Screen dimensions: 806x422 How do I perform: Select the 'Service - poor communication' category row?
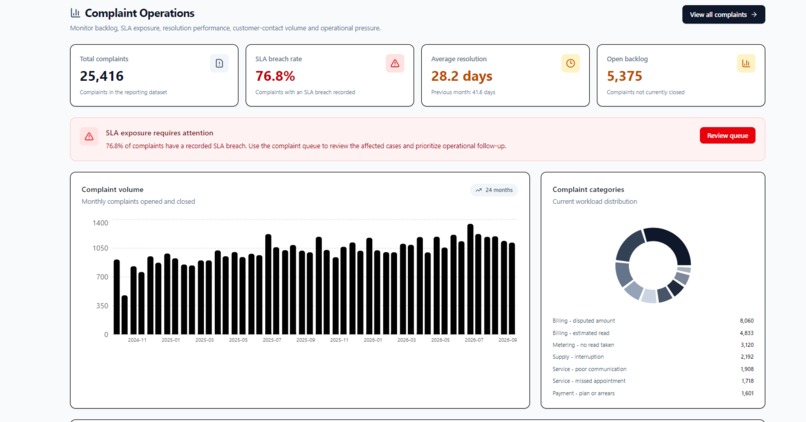pos(653,369)
